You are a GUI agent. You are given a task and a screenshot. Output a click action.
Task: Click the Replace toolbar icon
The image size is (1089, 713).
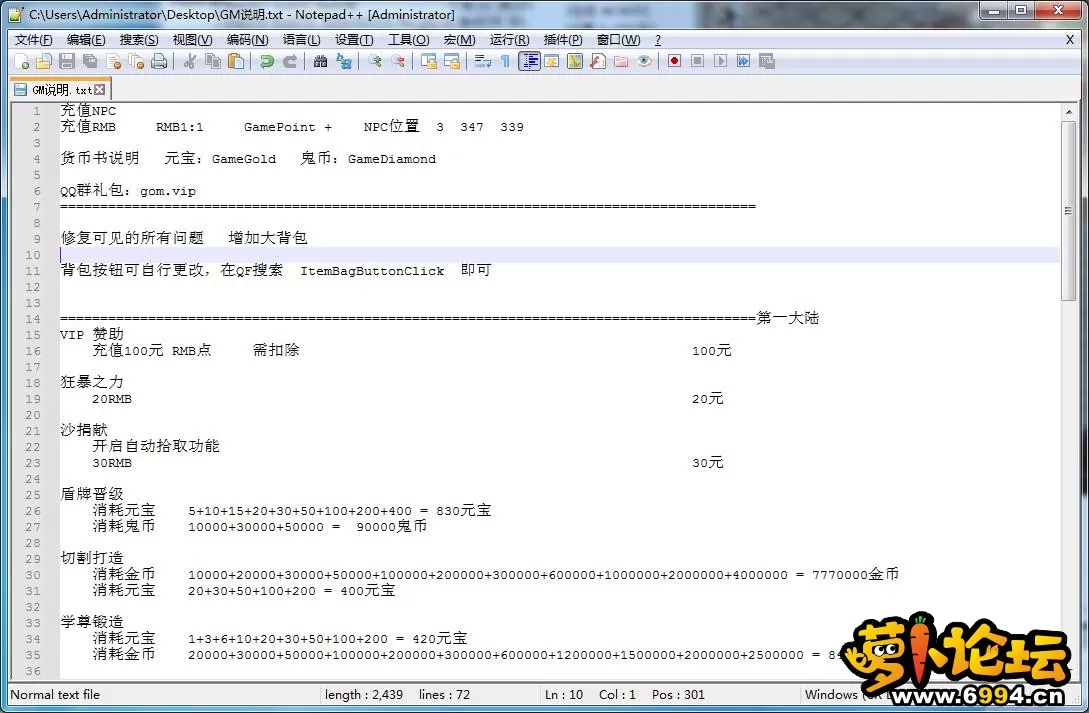pos(344,62)
